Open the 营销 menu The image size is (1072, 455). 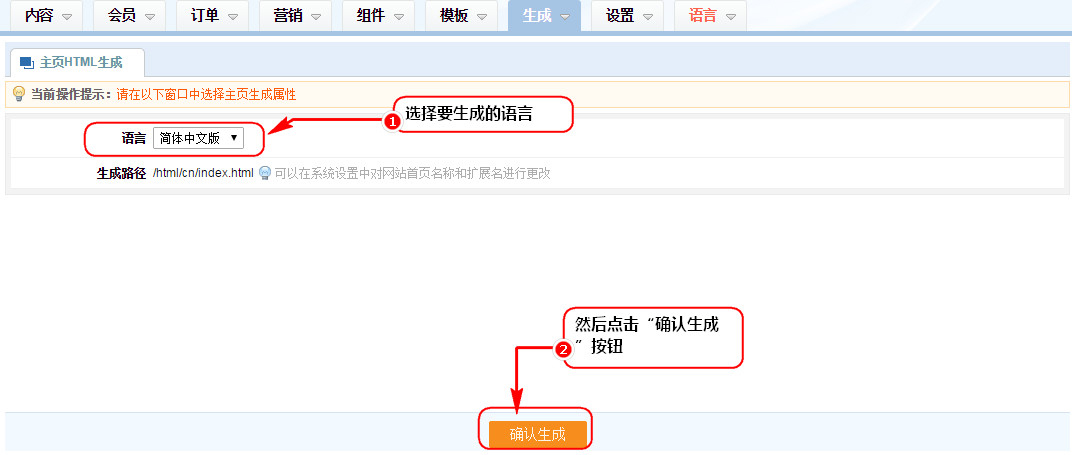coord(288,16)
